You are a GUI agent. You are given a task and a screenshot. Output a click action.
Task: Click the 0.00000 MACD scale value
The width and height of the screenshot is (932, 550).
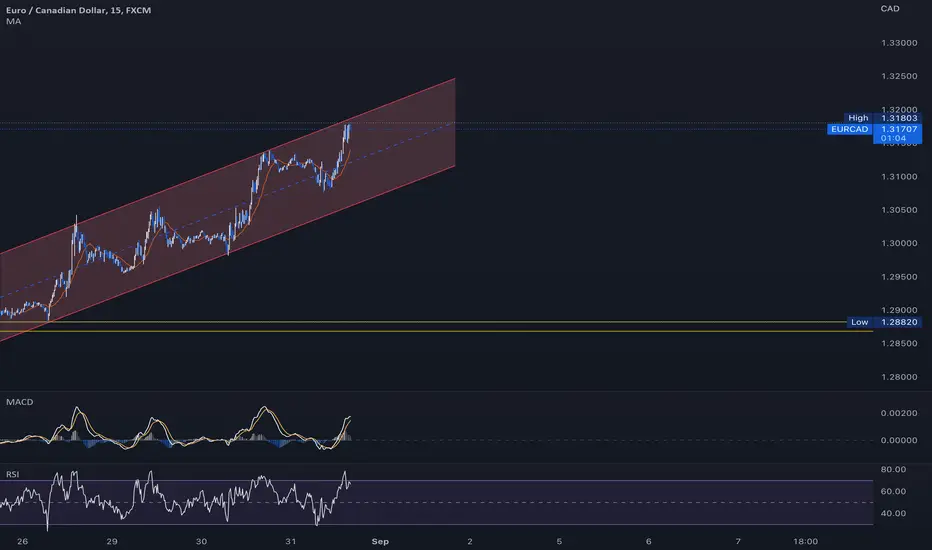point(899,440)
